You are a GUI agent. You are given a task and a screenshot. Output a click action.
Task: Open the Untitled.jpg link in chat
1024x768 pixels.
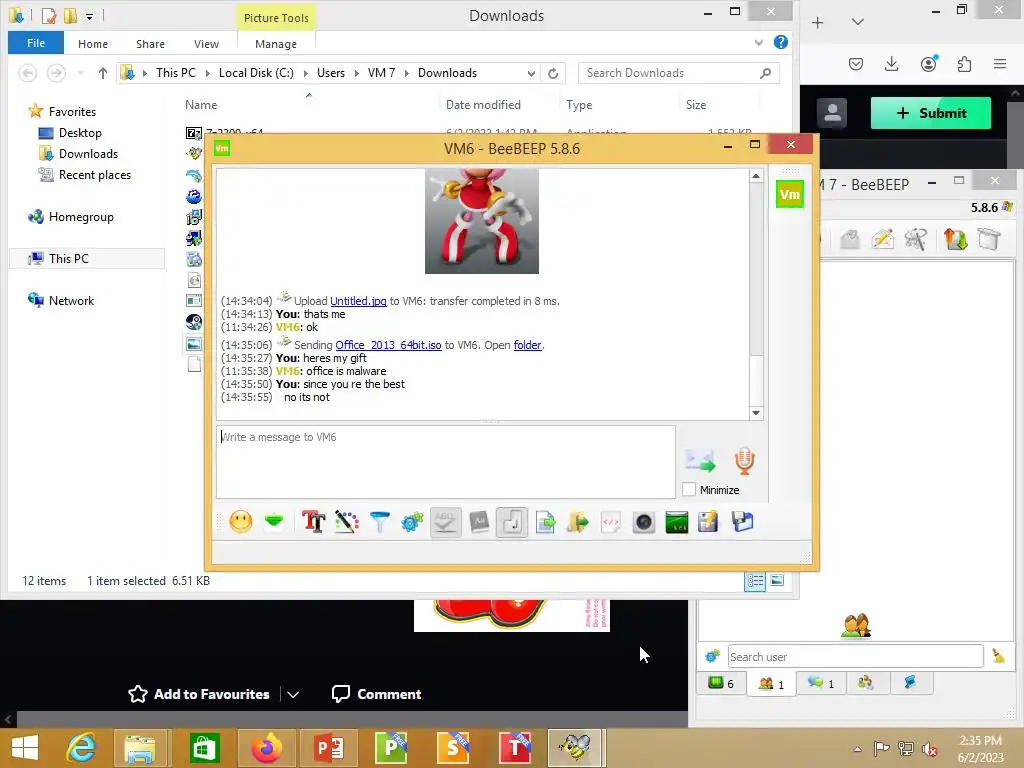358,301
